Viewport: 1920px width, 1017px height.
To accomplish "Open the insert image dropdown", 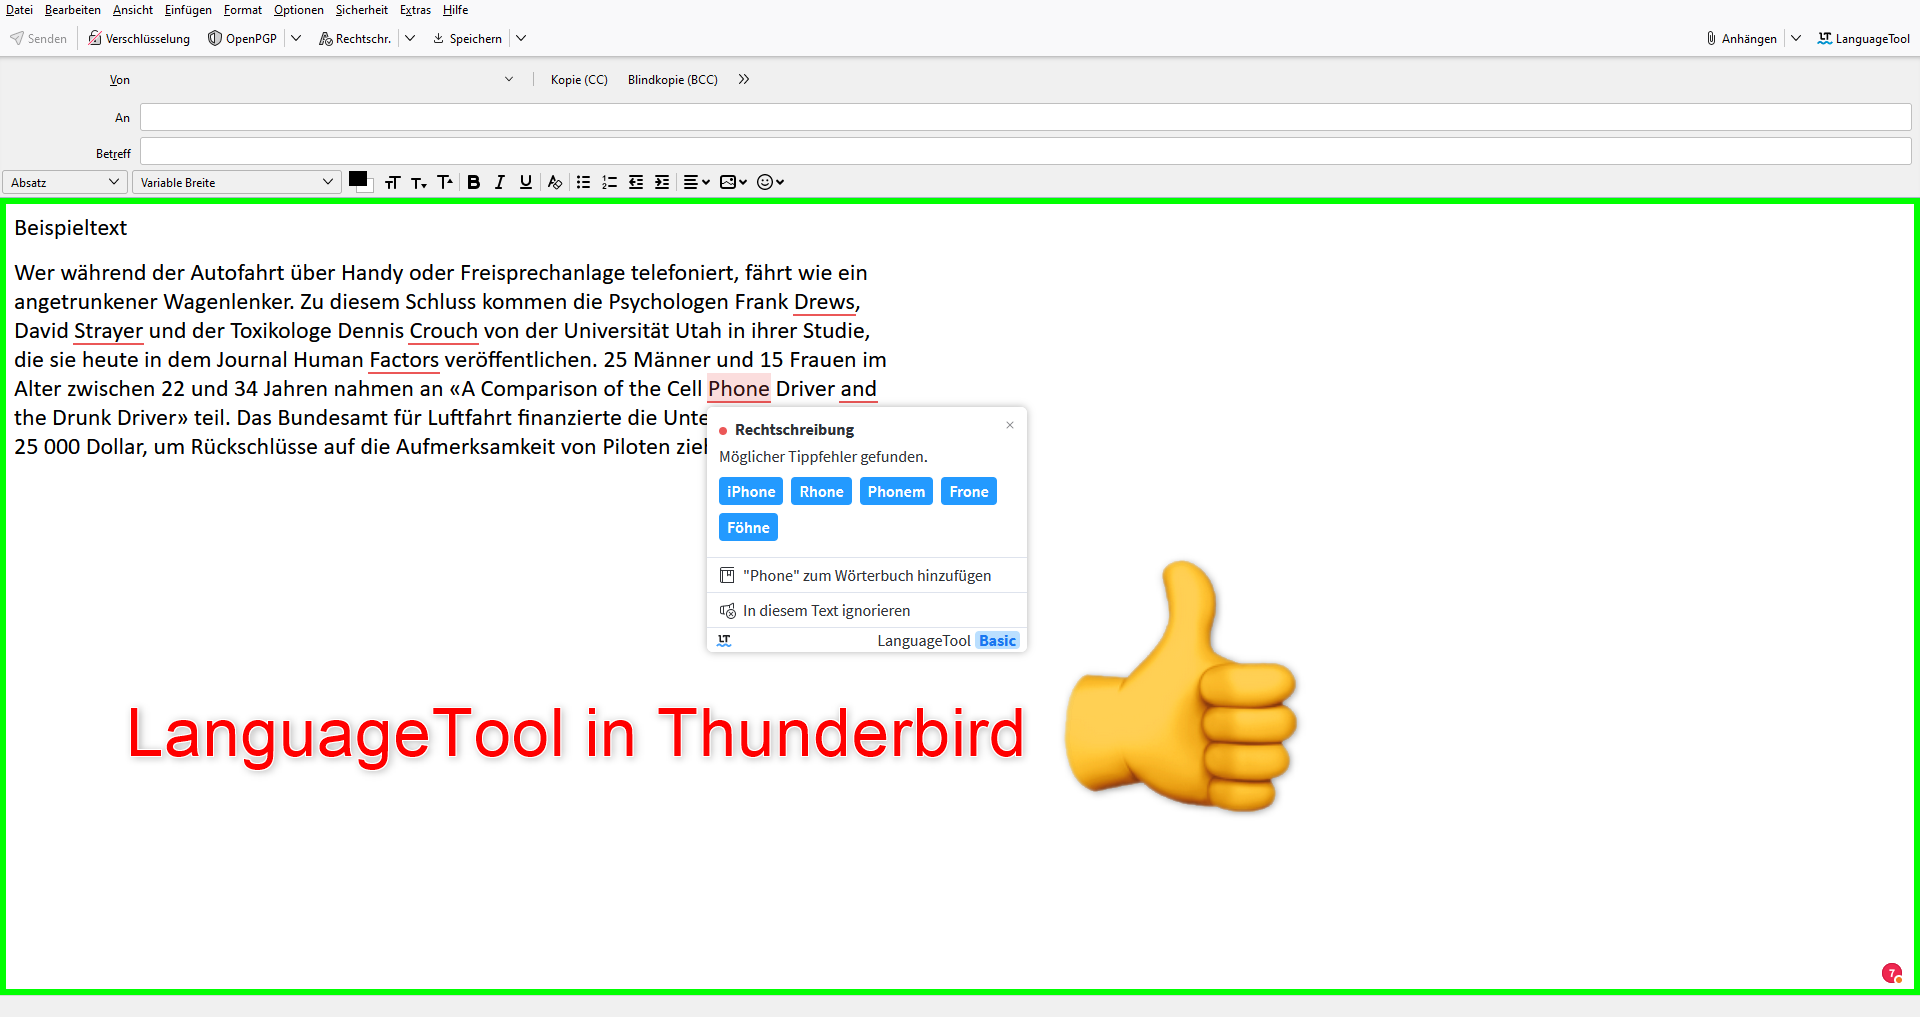I will click(733, 182).
